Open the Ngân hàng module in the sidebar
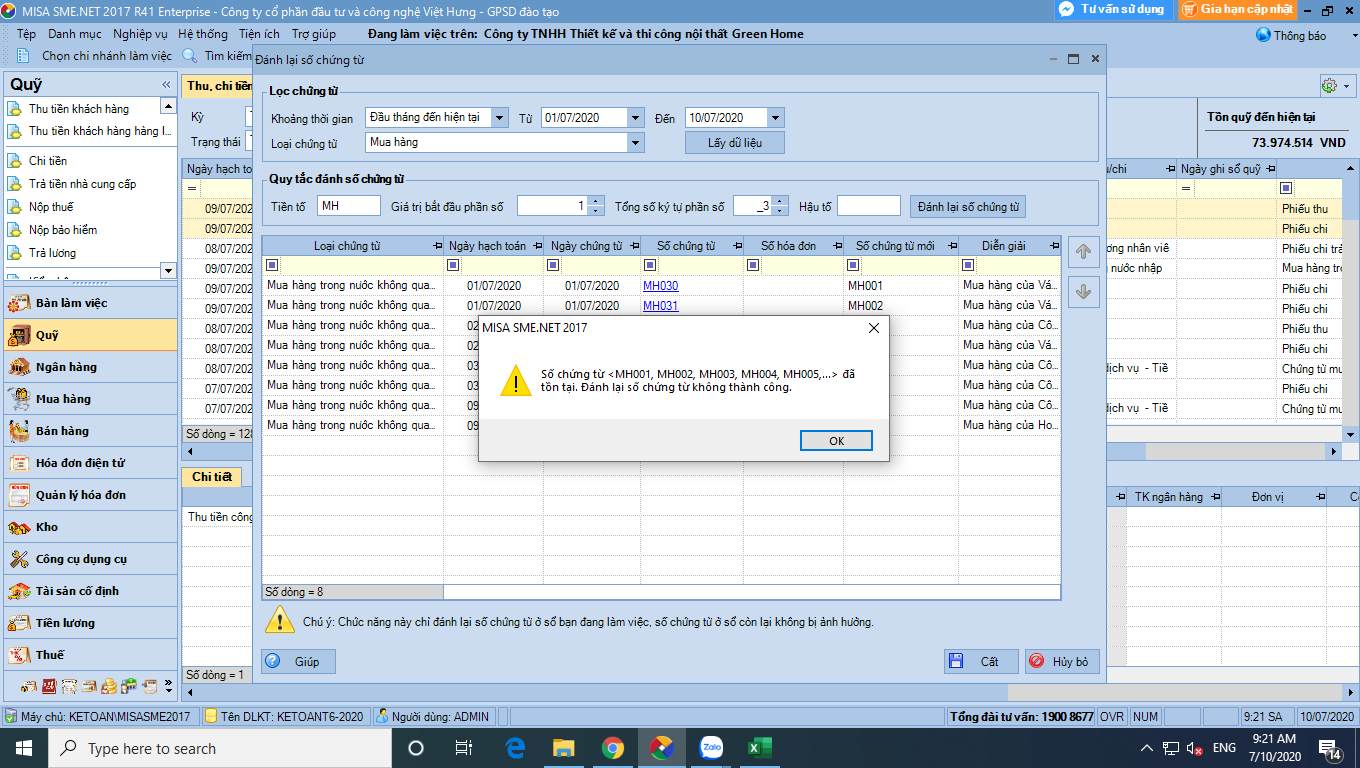 pos(66,367)
